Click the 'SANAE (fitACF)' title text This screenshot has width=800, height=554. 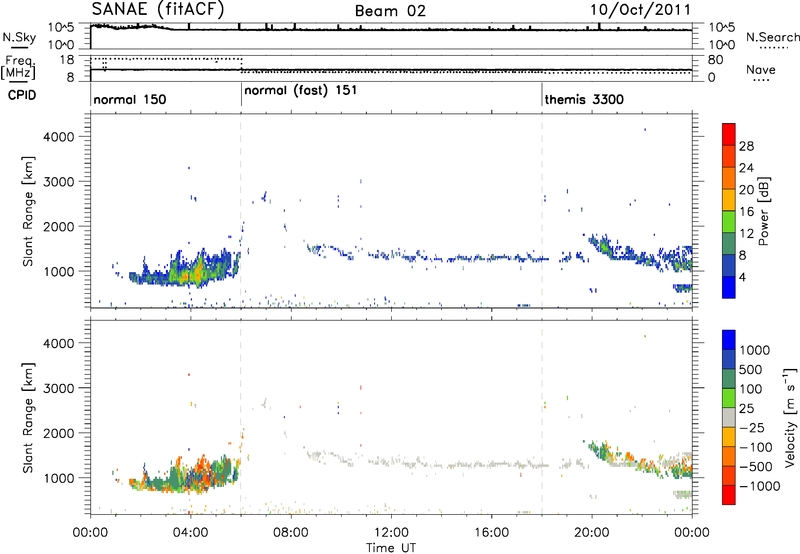pos(158,9)
